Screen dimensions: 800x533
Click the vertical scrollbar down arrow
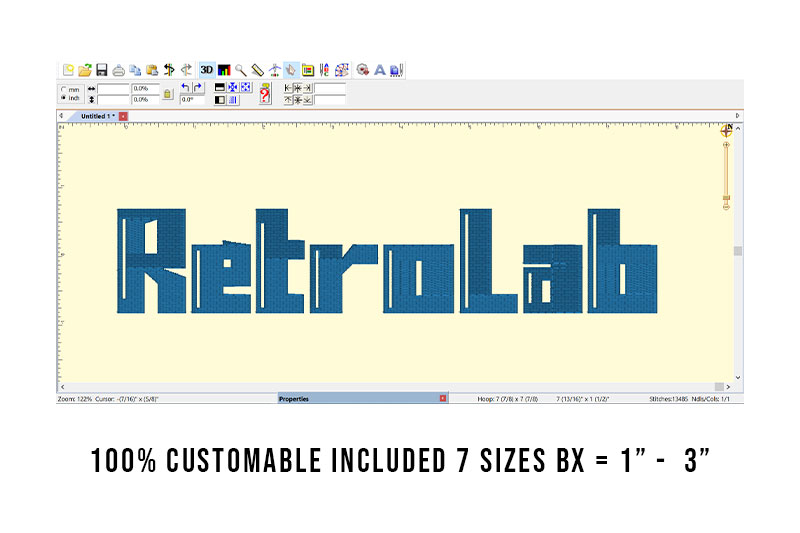coord(738,377)
